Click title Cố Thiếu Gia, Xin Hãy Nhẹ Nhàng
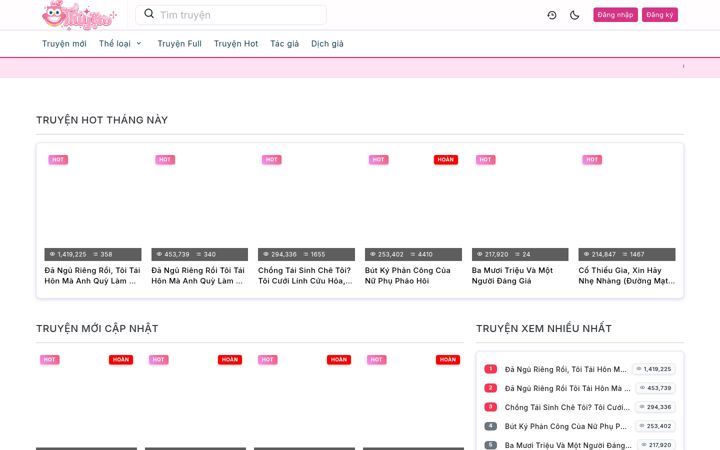The width and height of the screenshot is (720, 450). [627, 276]
